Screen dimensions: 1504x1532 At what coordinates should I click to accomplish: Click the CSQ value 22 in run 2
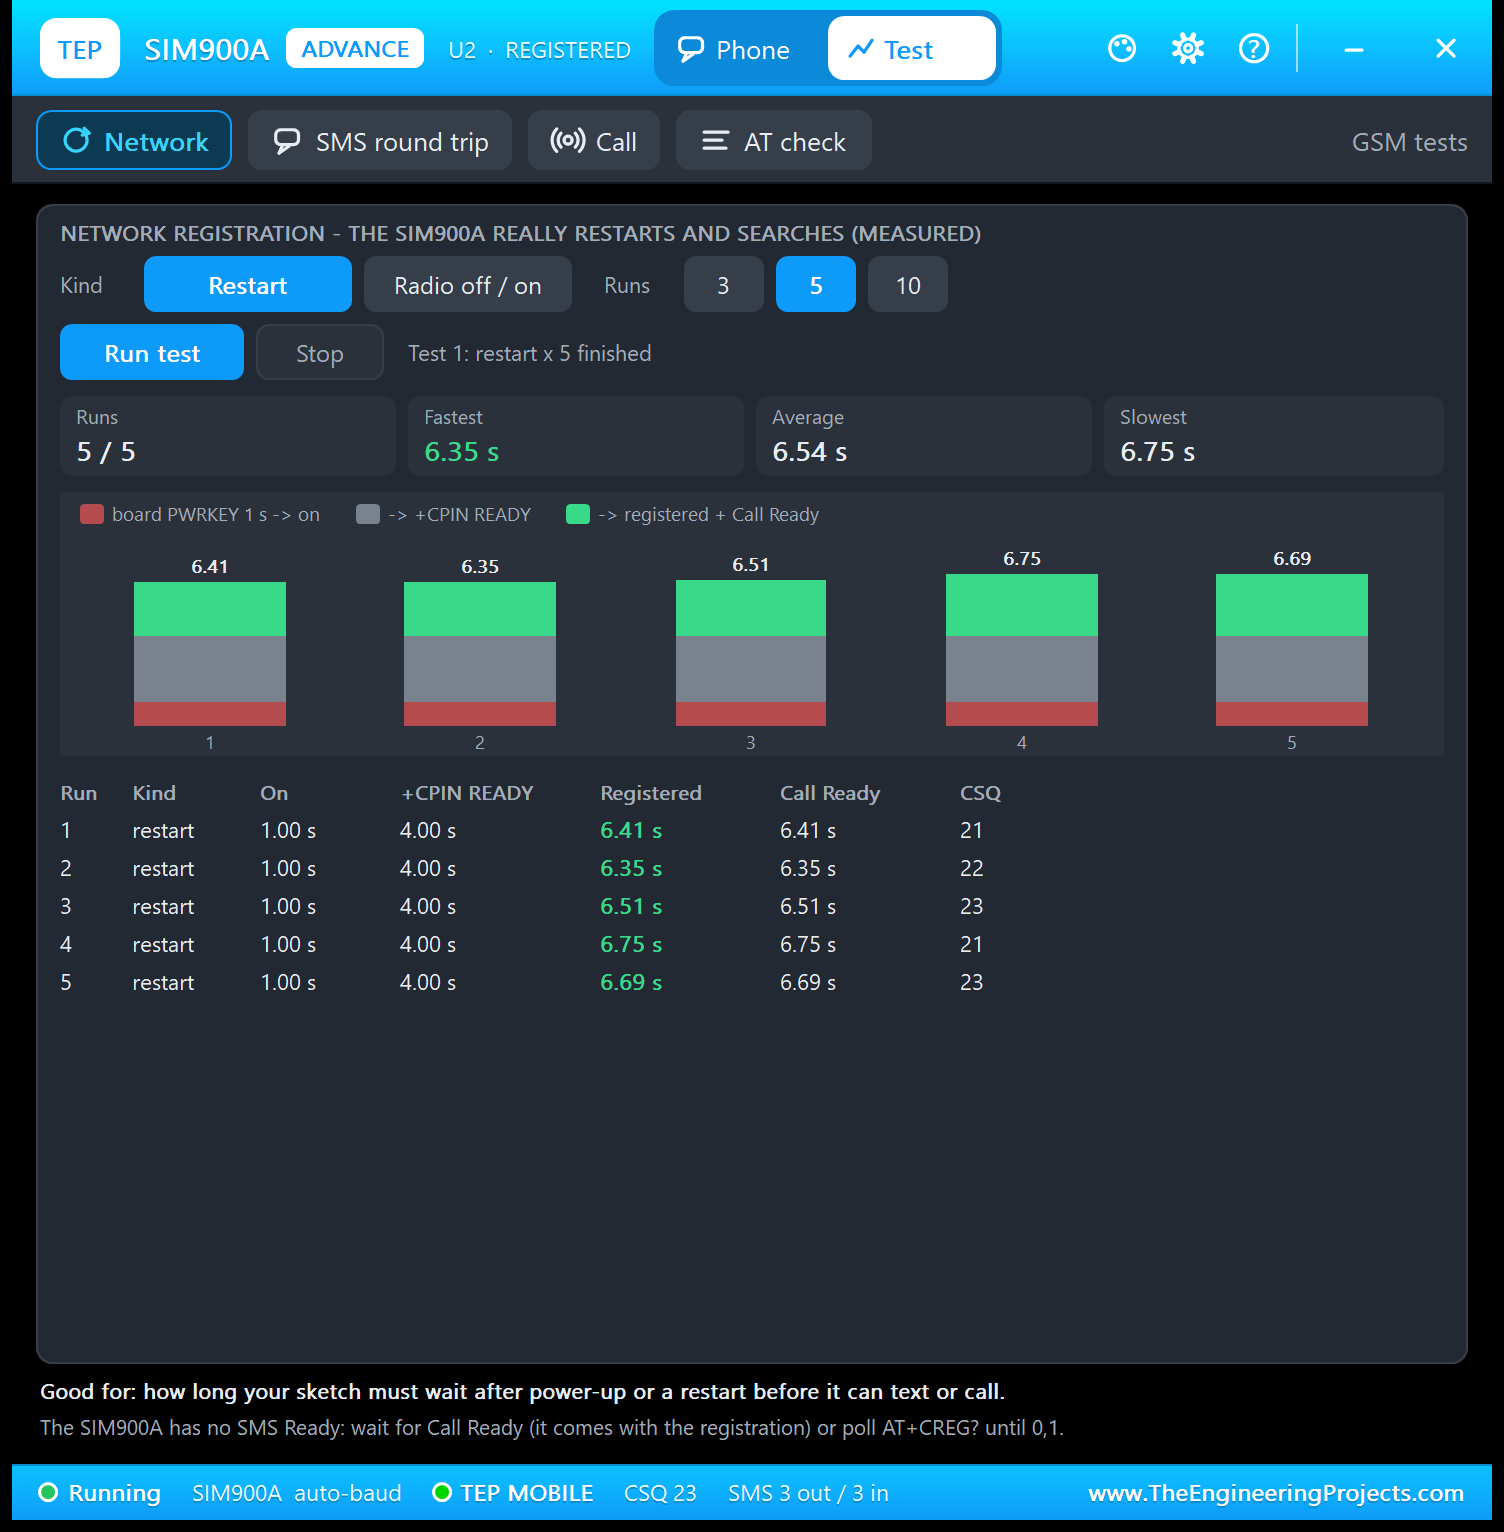tap(971, 868)
